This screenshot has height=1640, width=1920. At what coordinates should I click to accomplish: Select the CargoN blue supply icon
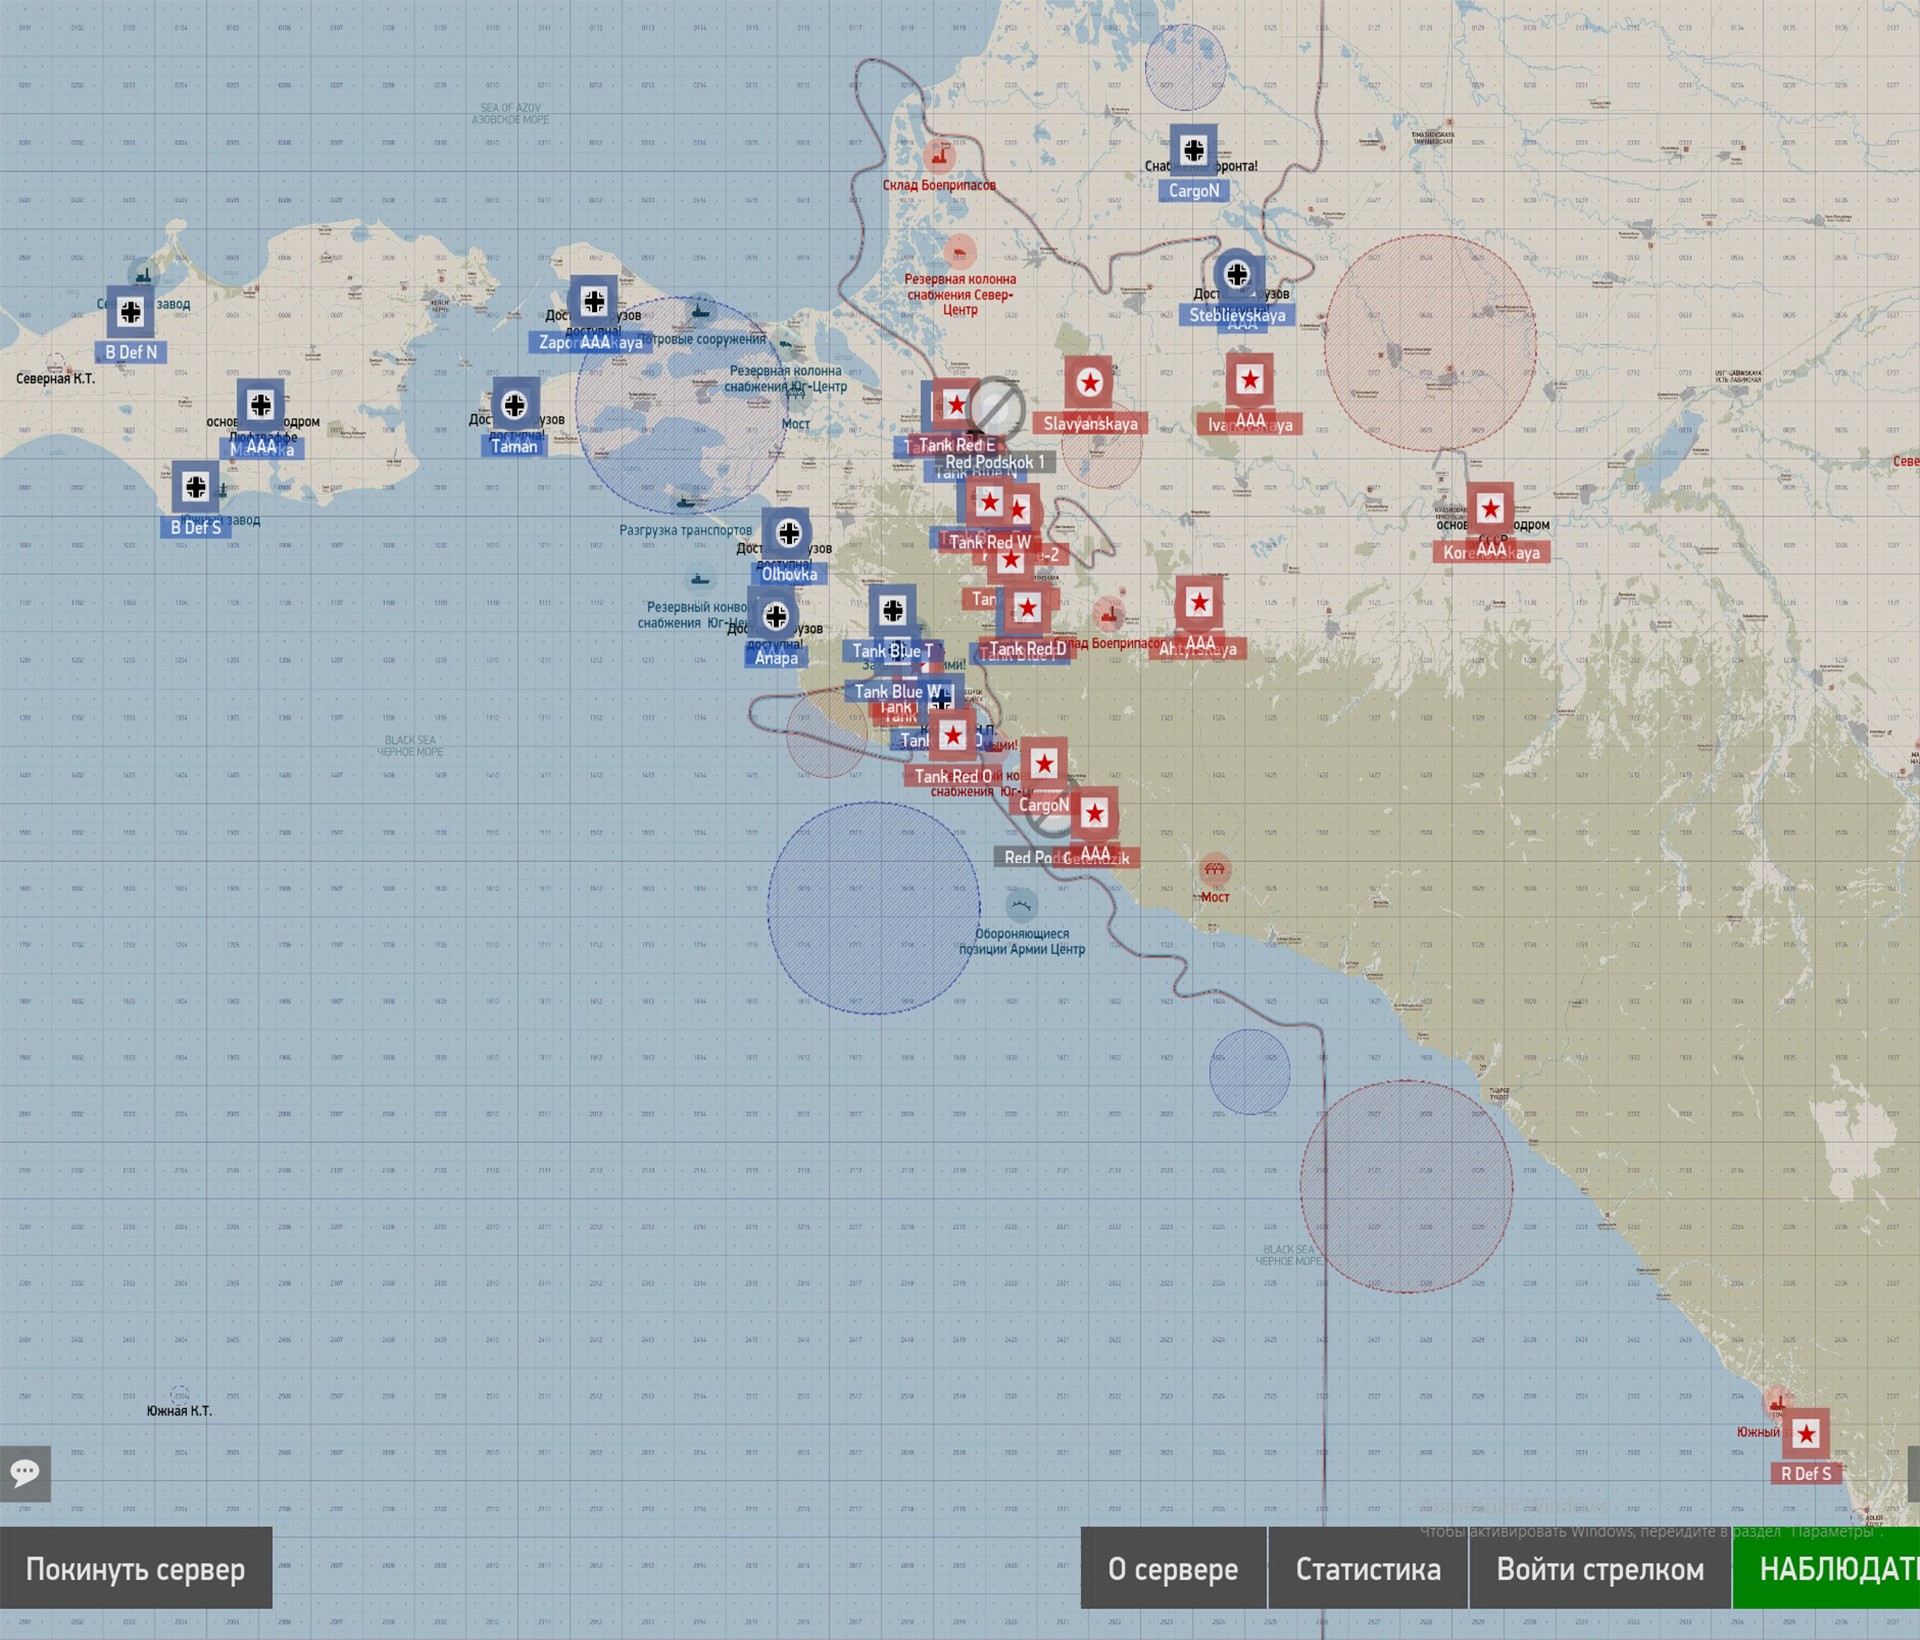(1194, 150)
